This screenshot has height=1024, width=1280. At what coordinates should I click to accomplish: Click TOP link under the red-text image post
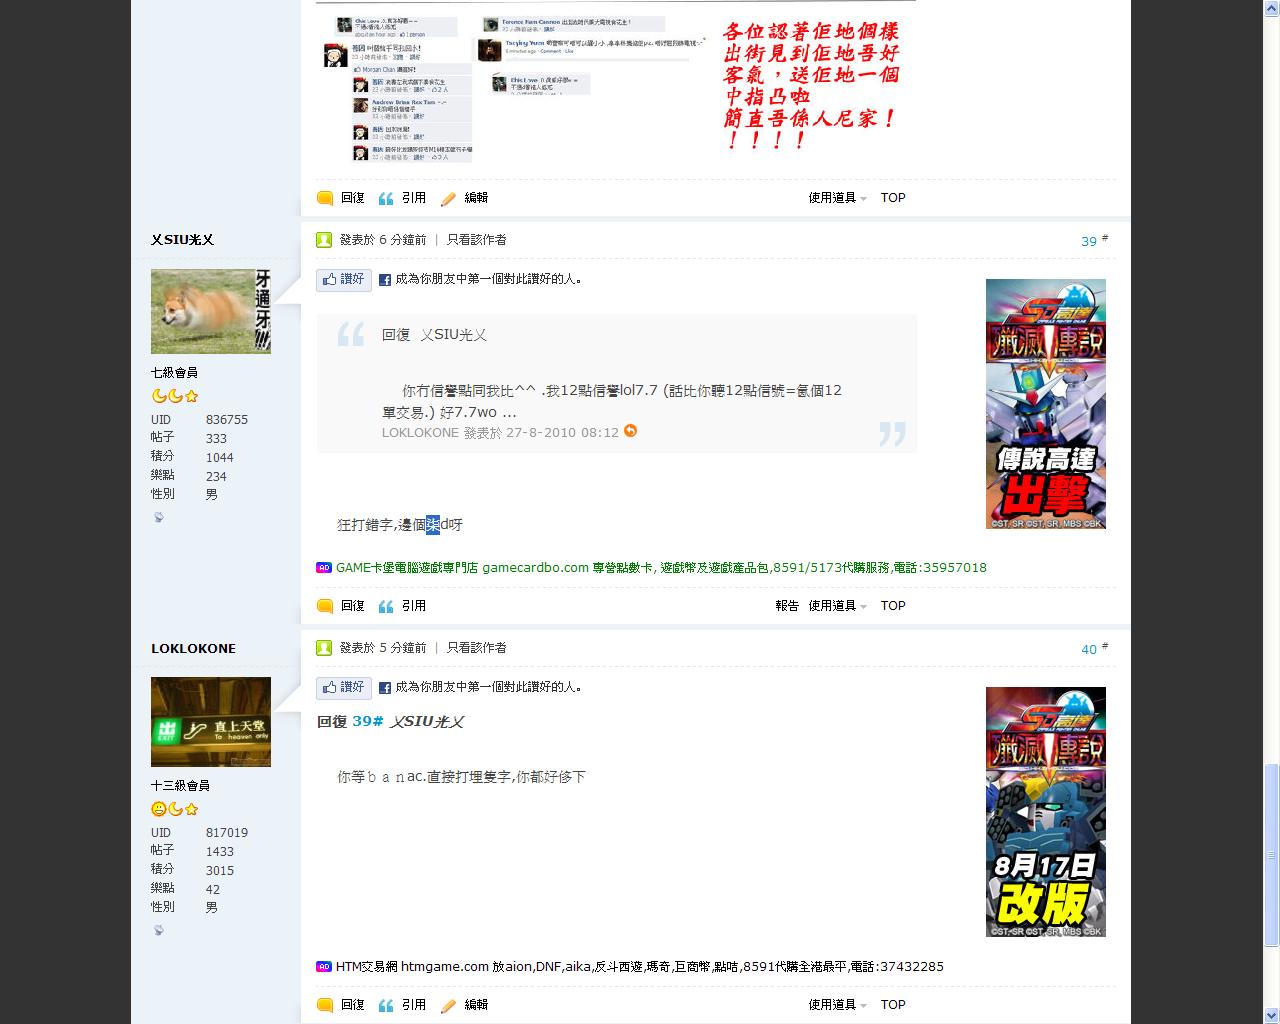pyautogui.click(x=893, y=198)
